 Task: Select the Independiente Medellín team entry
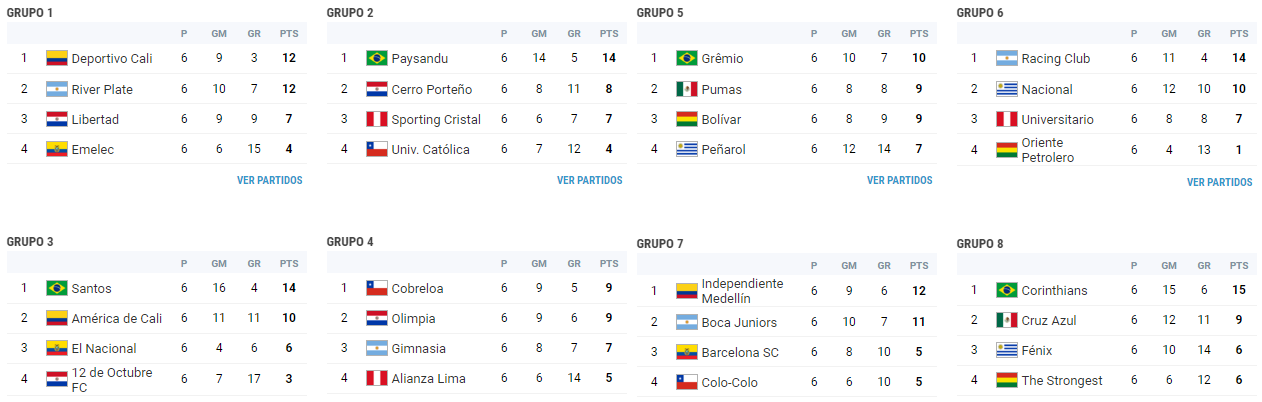741,291
